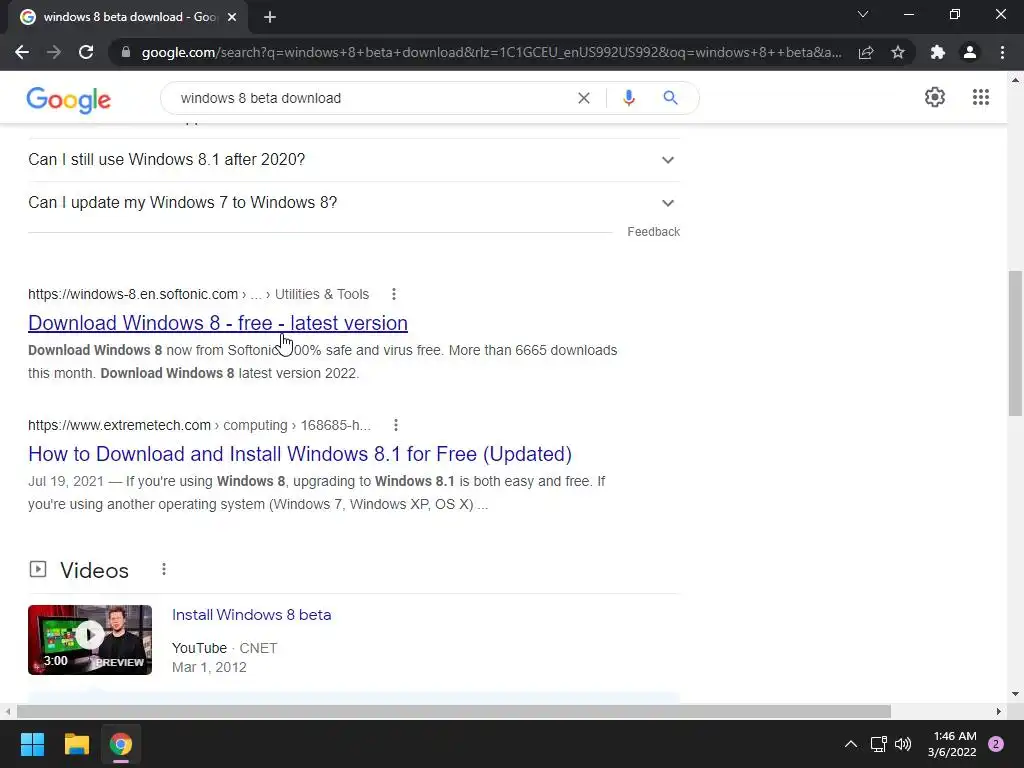Viewport: 1024px width, 768px height.
Task: Open the notifications badge
Action: pos(996,744)
